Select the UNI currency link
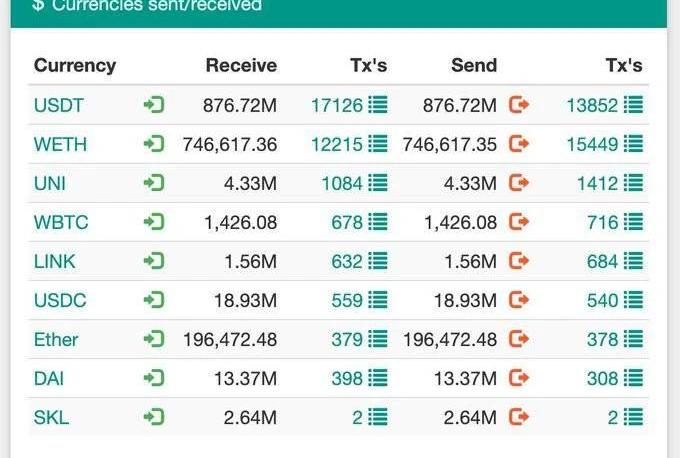The height and width of the screenshot is (458, 680). [x=49, y=183]
